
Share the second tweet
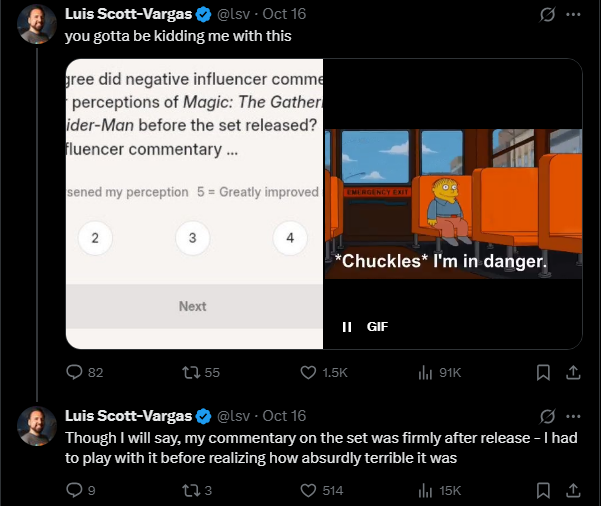pos(573,490)
